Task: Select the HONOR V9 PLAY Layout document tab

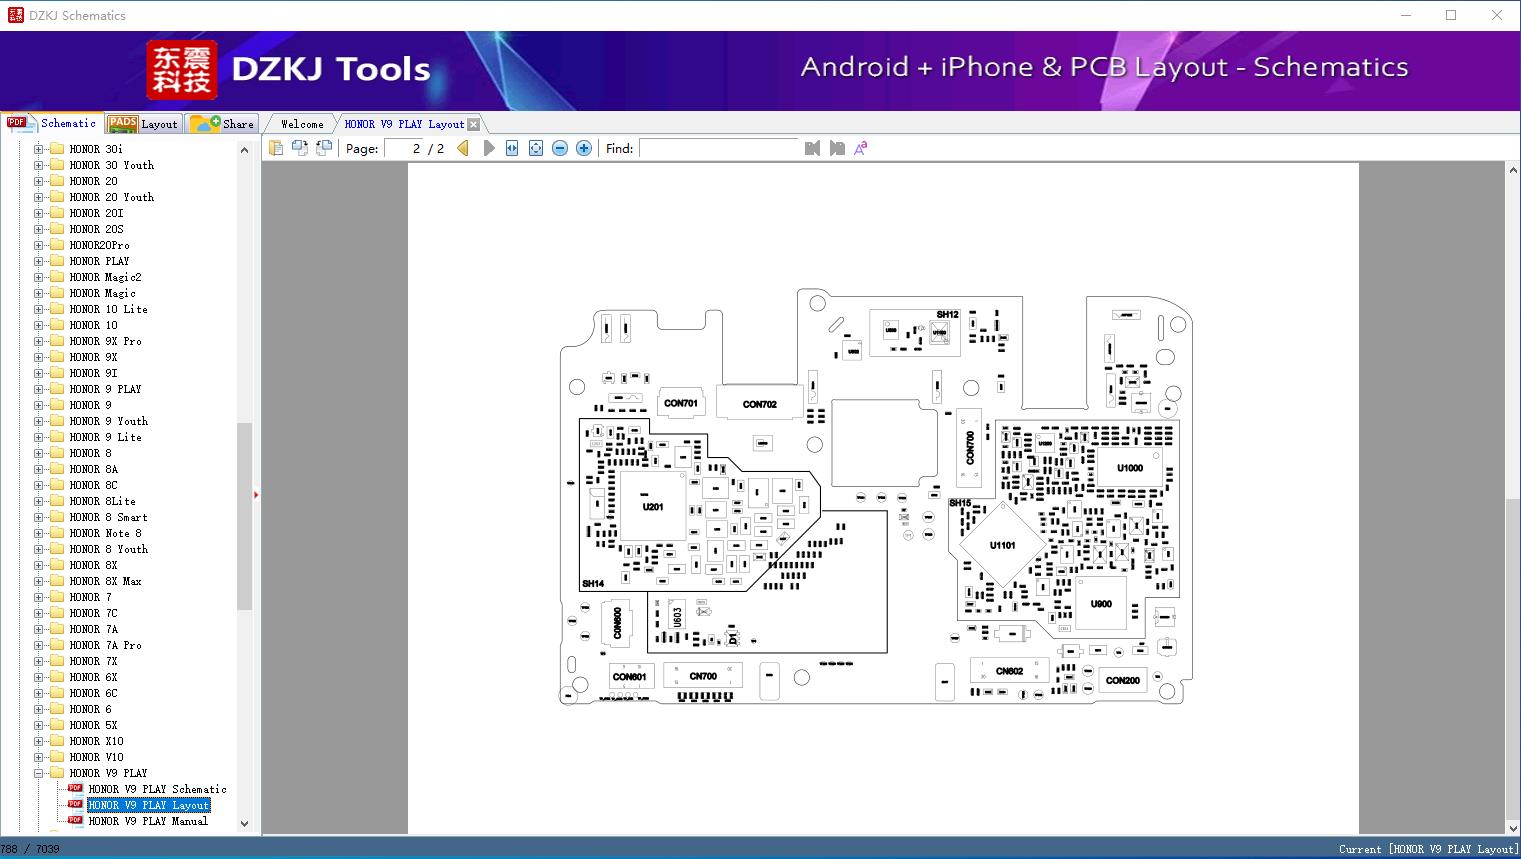Action: click(x=404, y=124)
